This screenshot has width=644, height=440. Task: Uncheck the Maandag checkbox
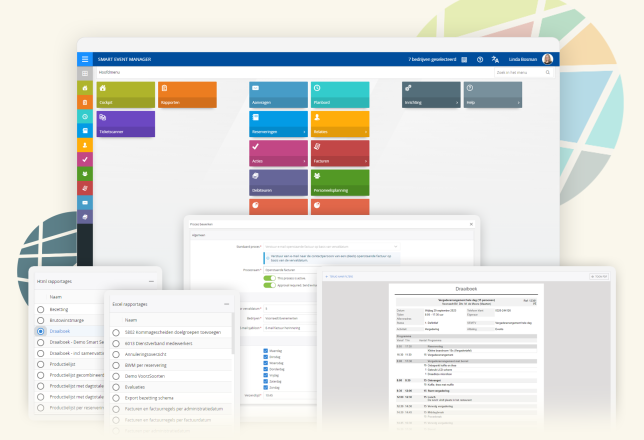pos(265,351)
